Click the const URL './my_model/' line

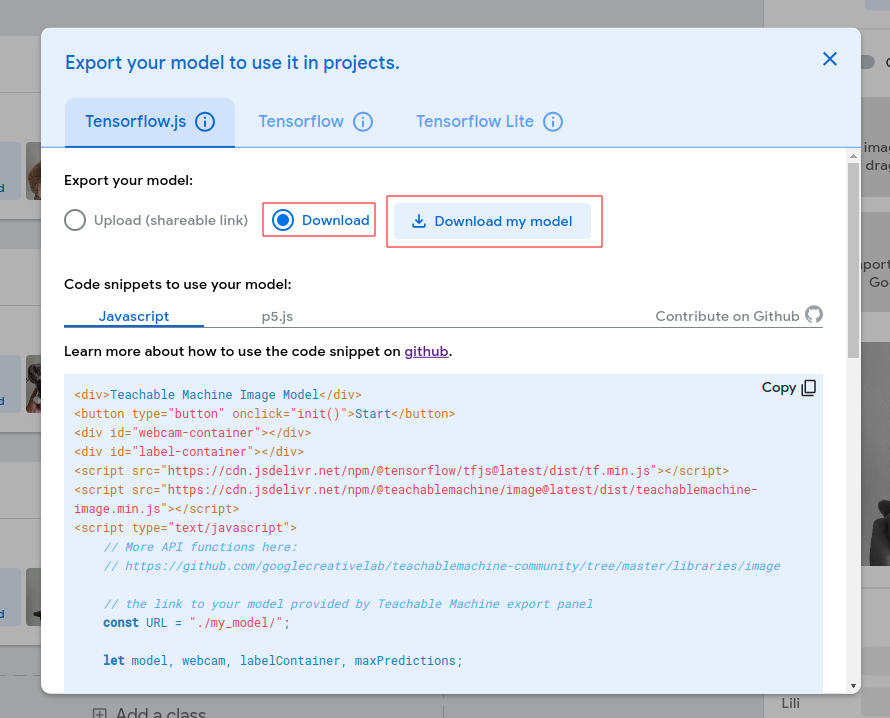(196, 623)
